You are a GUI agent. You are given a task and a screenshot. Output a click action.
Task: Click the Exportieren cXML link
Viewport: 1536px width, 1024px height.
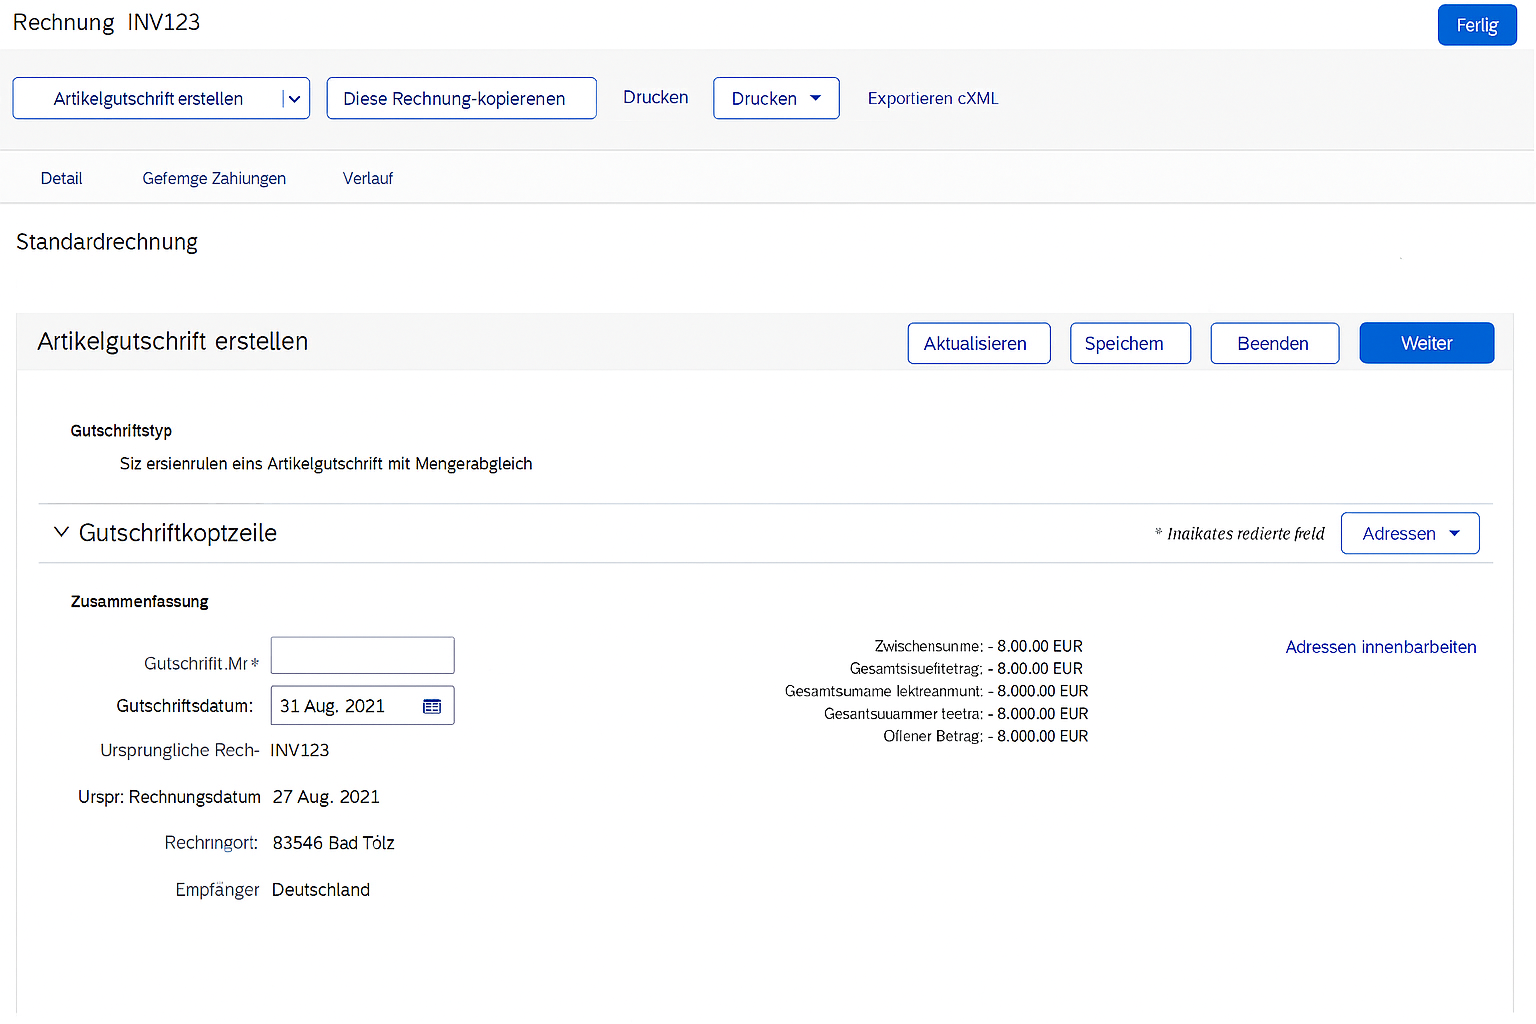[932, 98]
